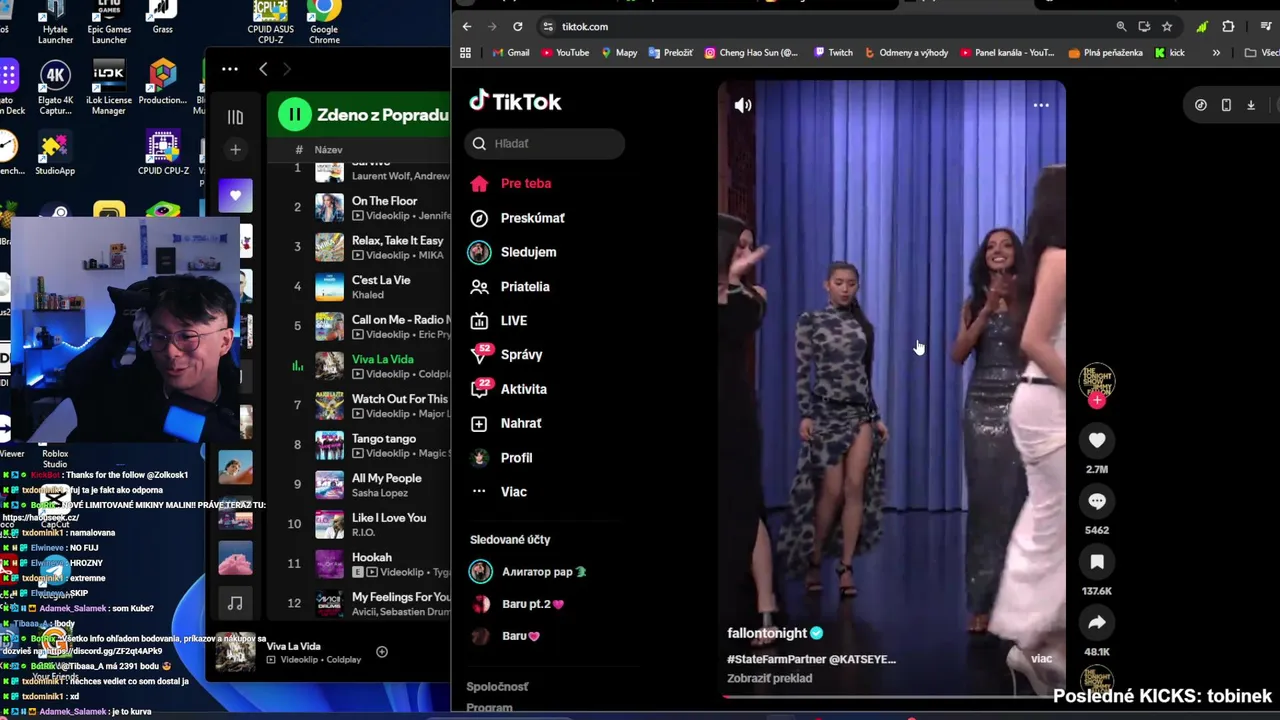
Task: Bookmark this page with star icon
Action: (1167, 27)
